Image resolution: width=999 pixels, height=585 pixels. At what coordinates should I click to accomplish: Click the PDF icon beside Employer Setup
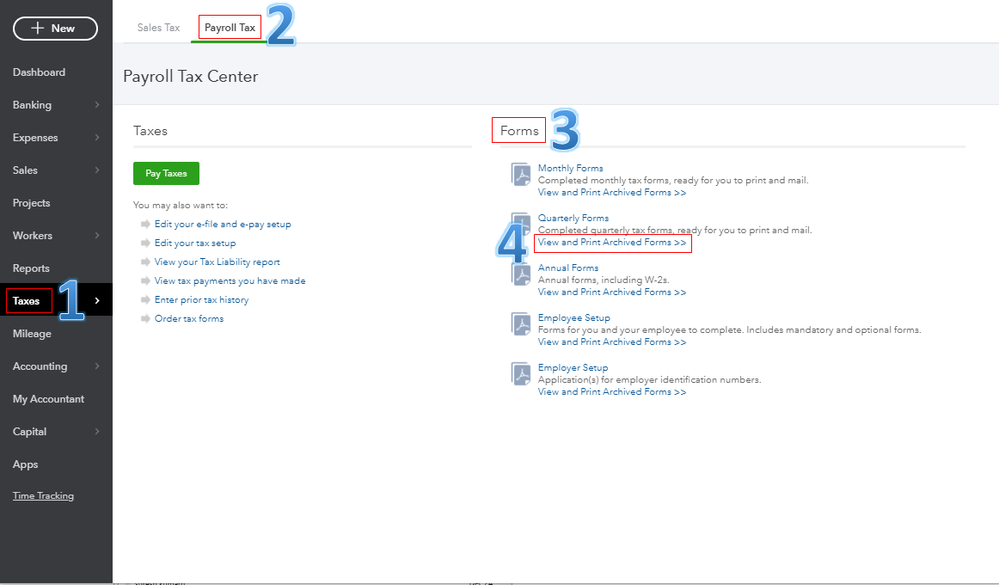pyautogui.click(x=521, y=373)
